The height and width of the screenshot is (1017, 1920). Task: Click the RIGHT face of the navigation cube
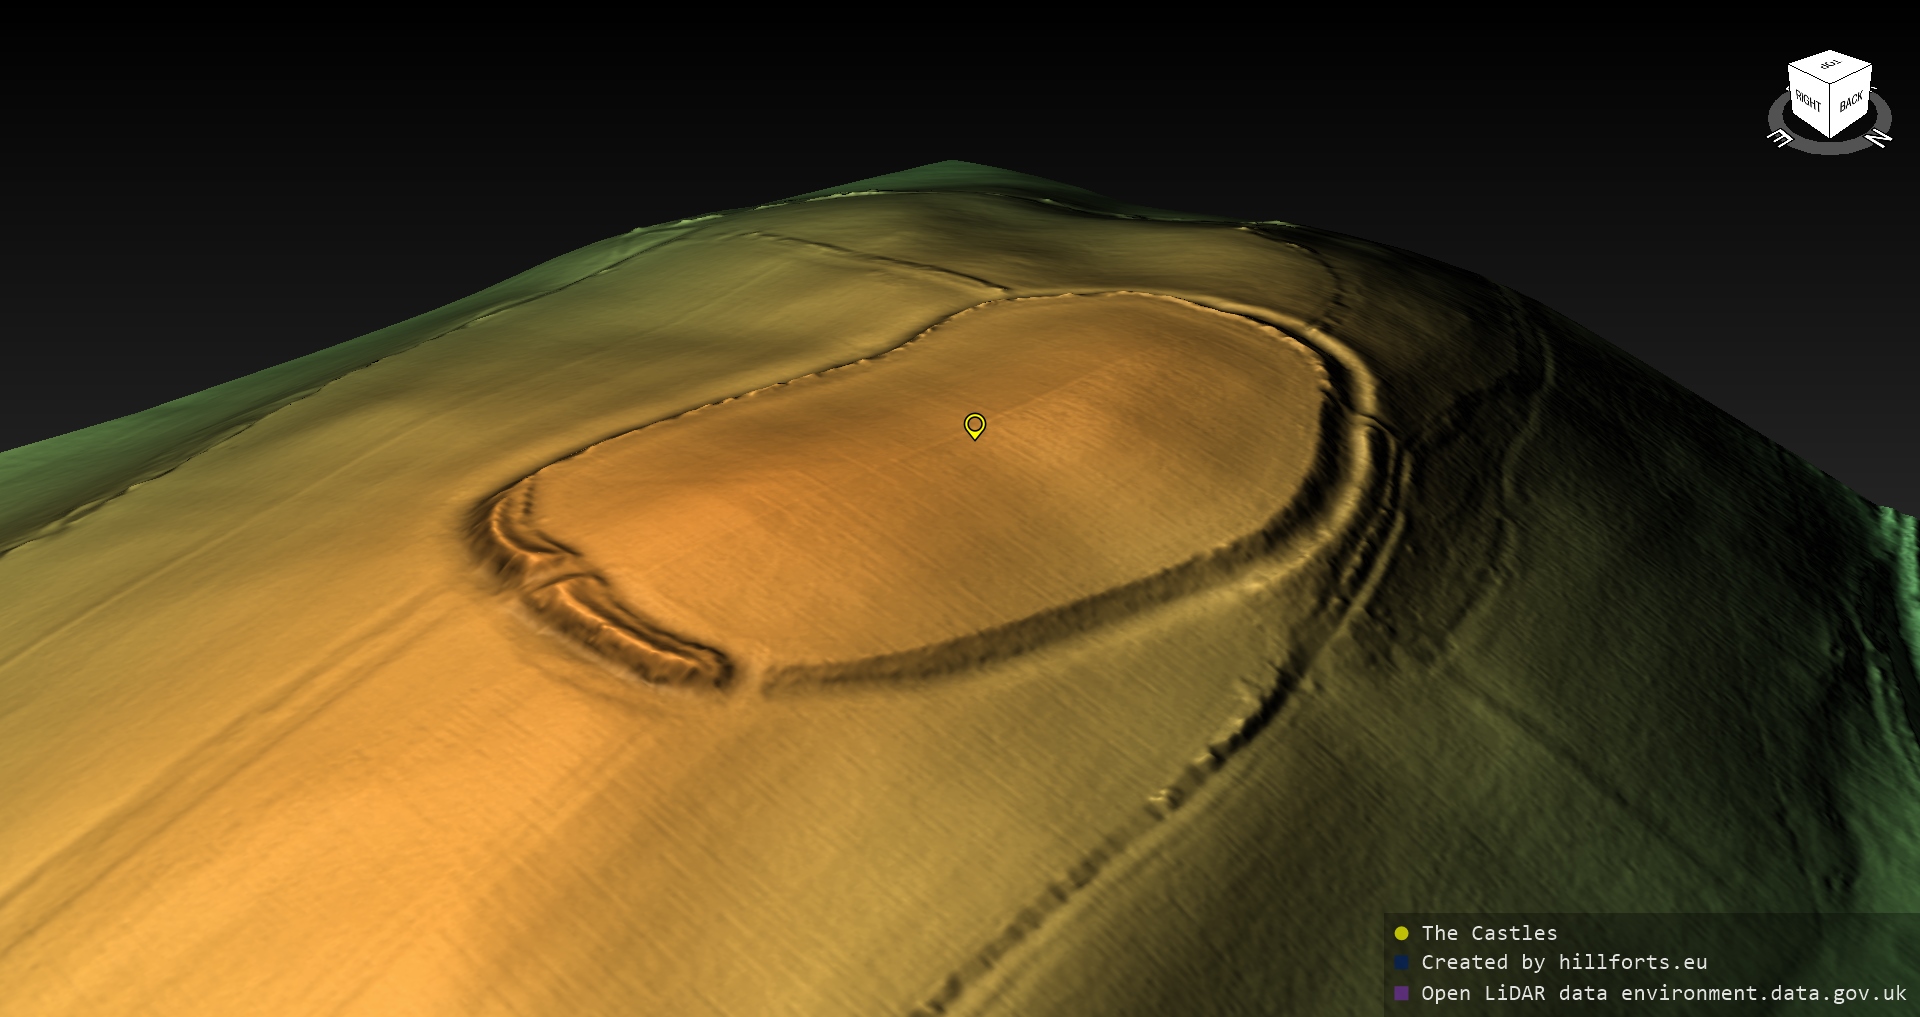[x=1808, y=100]
